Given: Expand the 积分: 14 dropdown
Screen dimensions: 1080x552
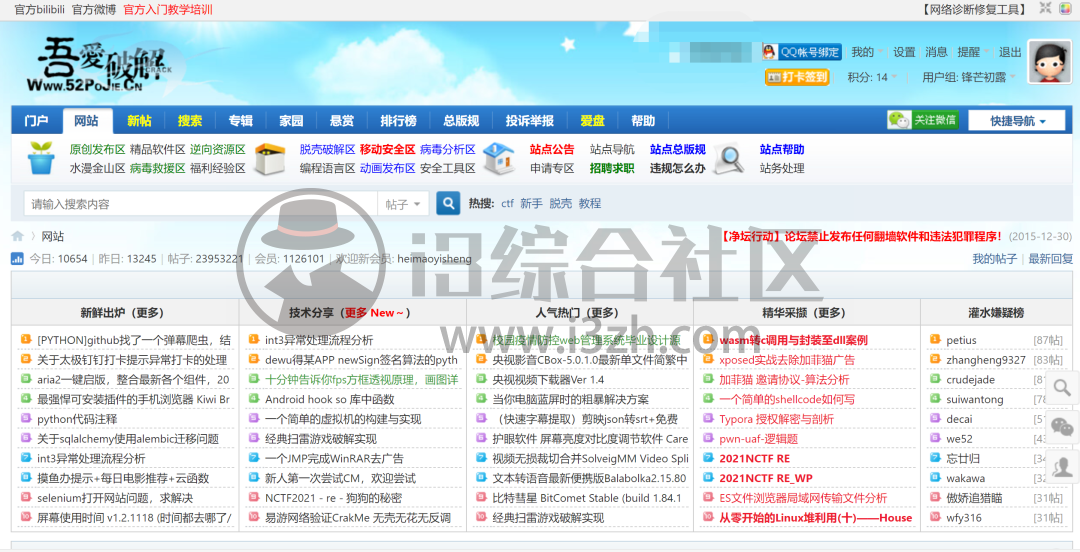Looking at the screenshot, I should (872, 77).
